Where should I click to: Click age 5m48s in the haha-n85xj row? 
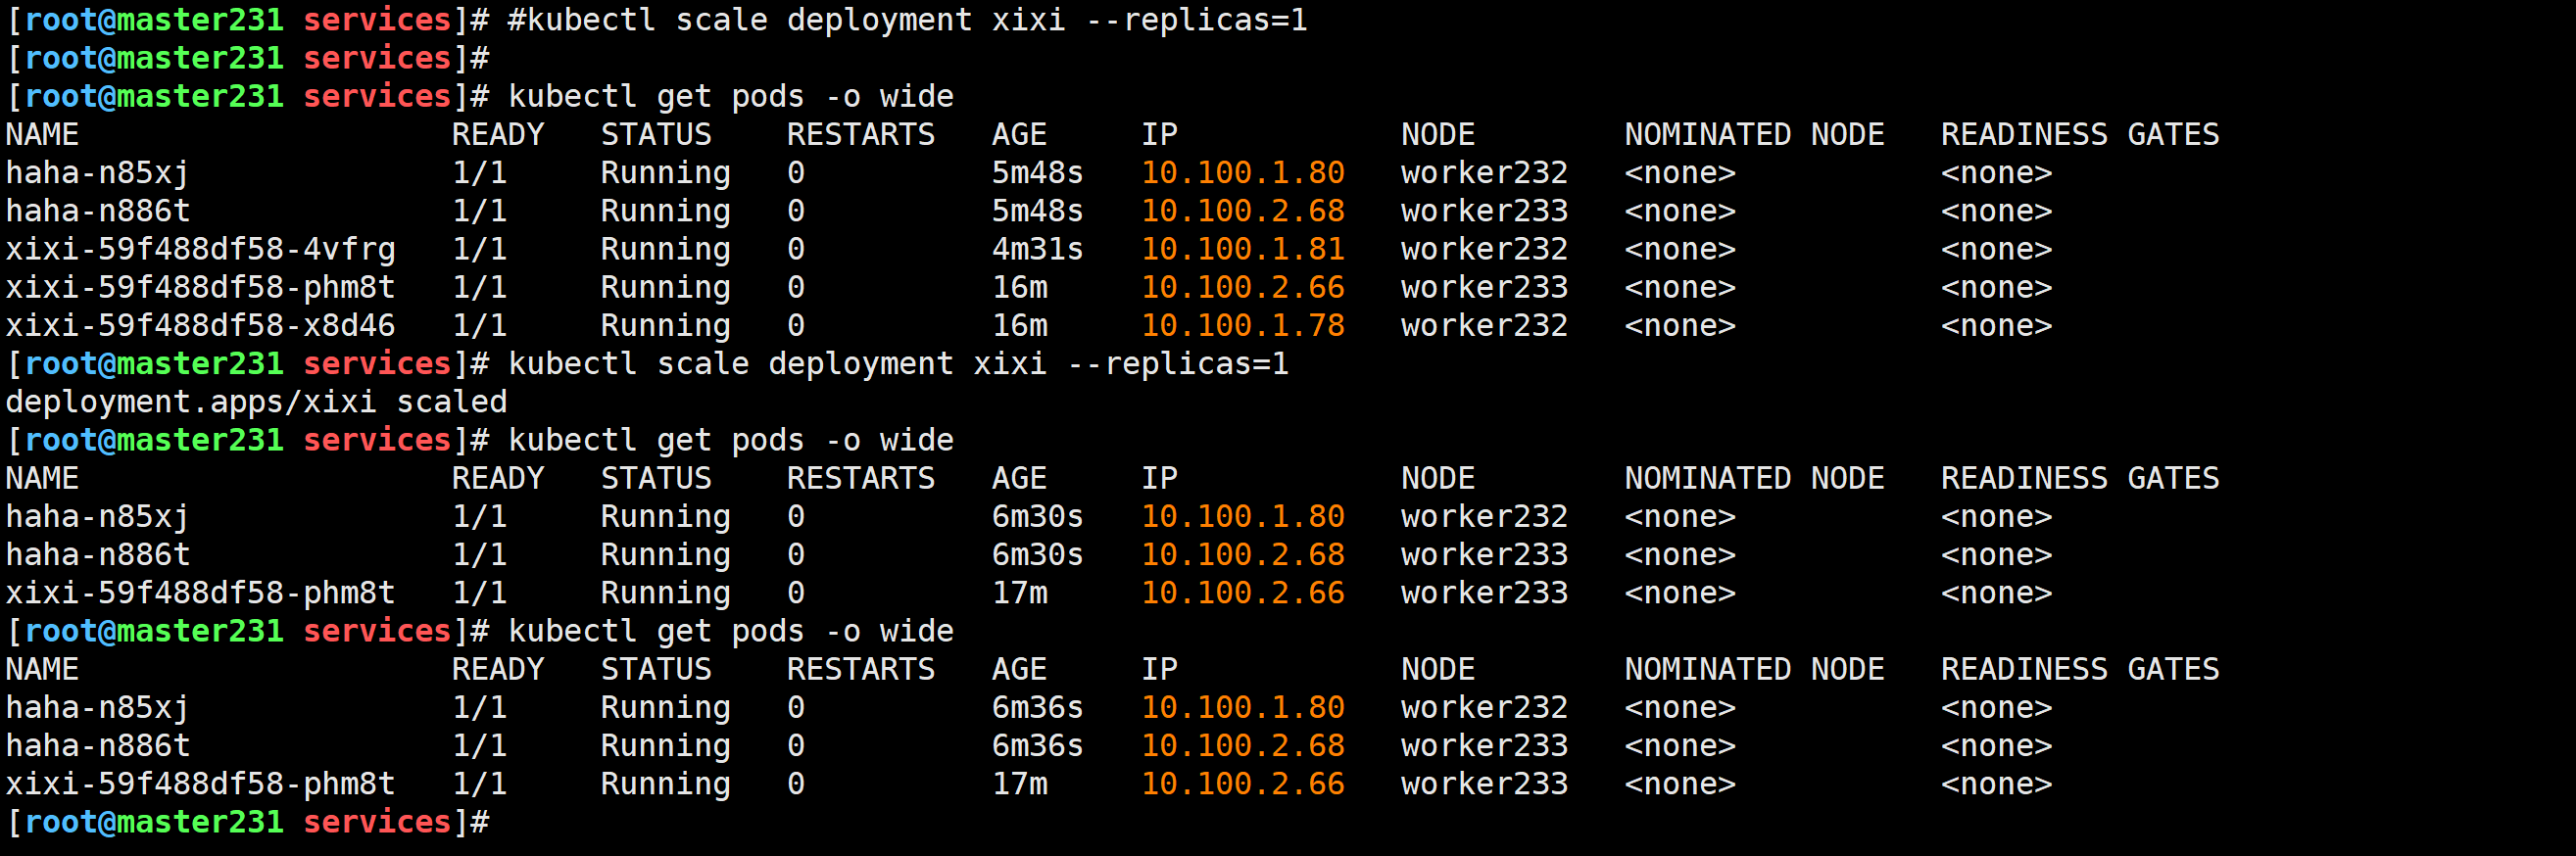1037,172
